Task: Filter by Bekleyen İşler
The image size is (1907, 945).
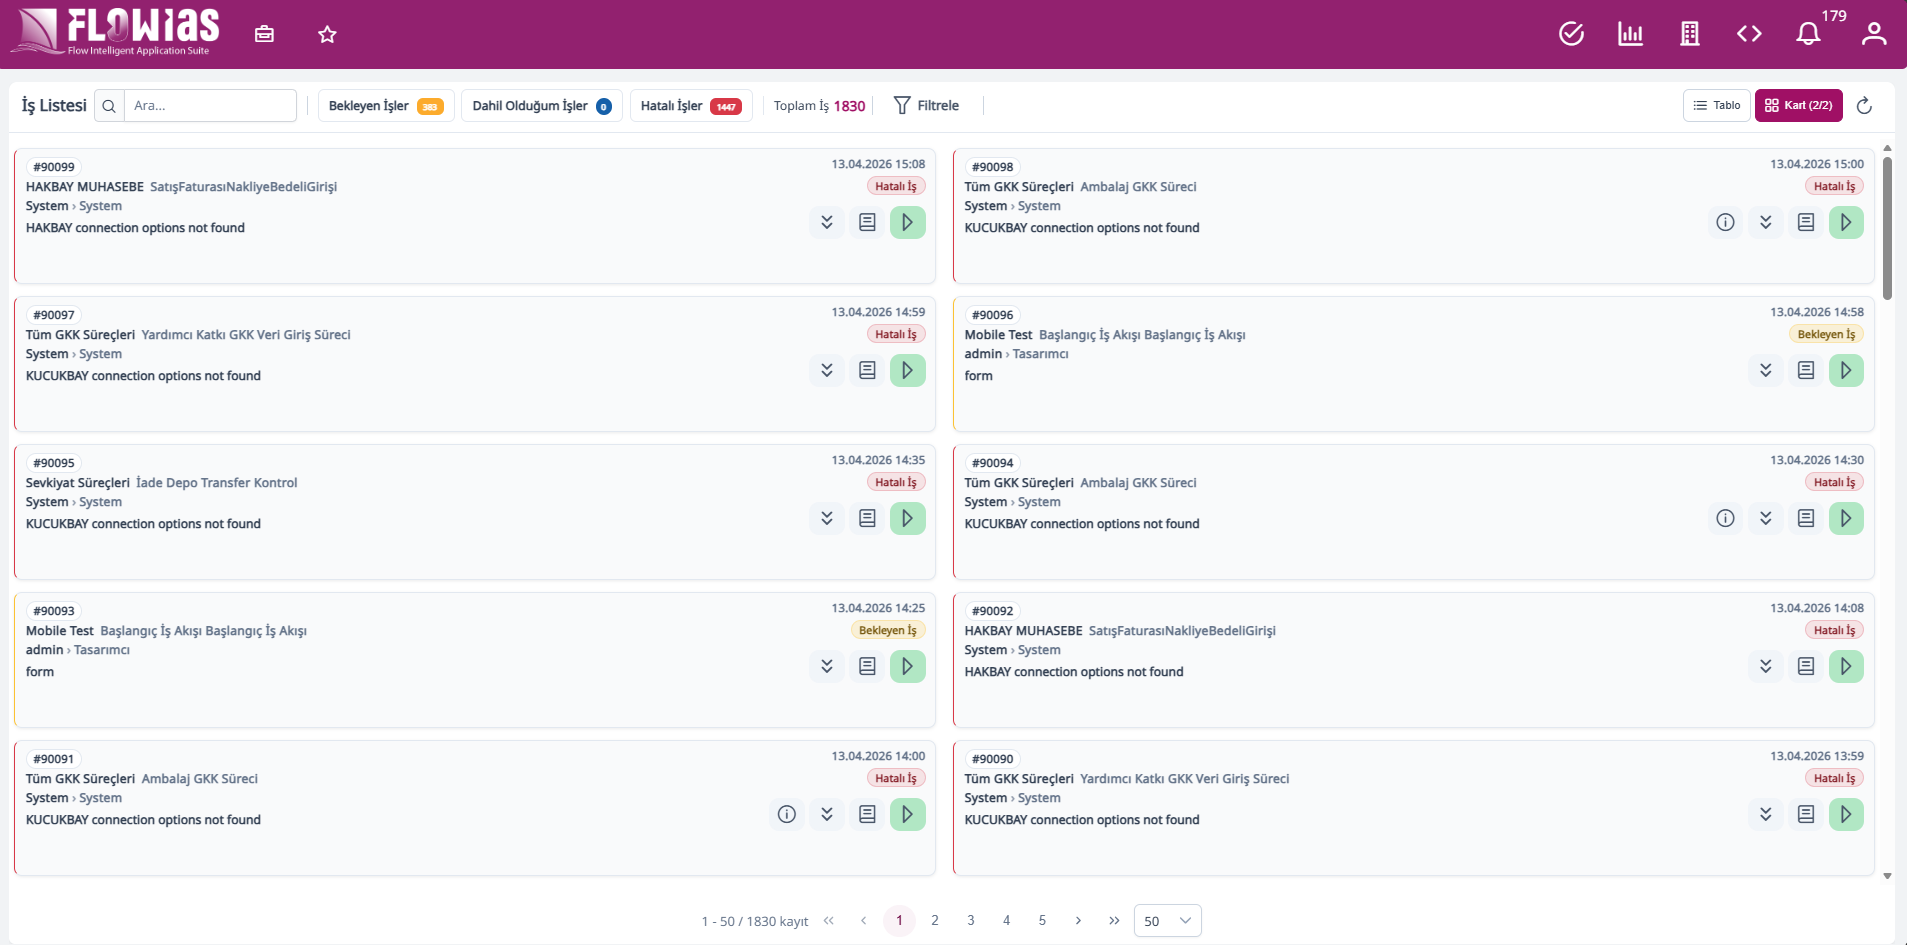Action: (x=386, y=105)
